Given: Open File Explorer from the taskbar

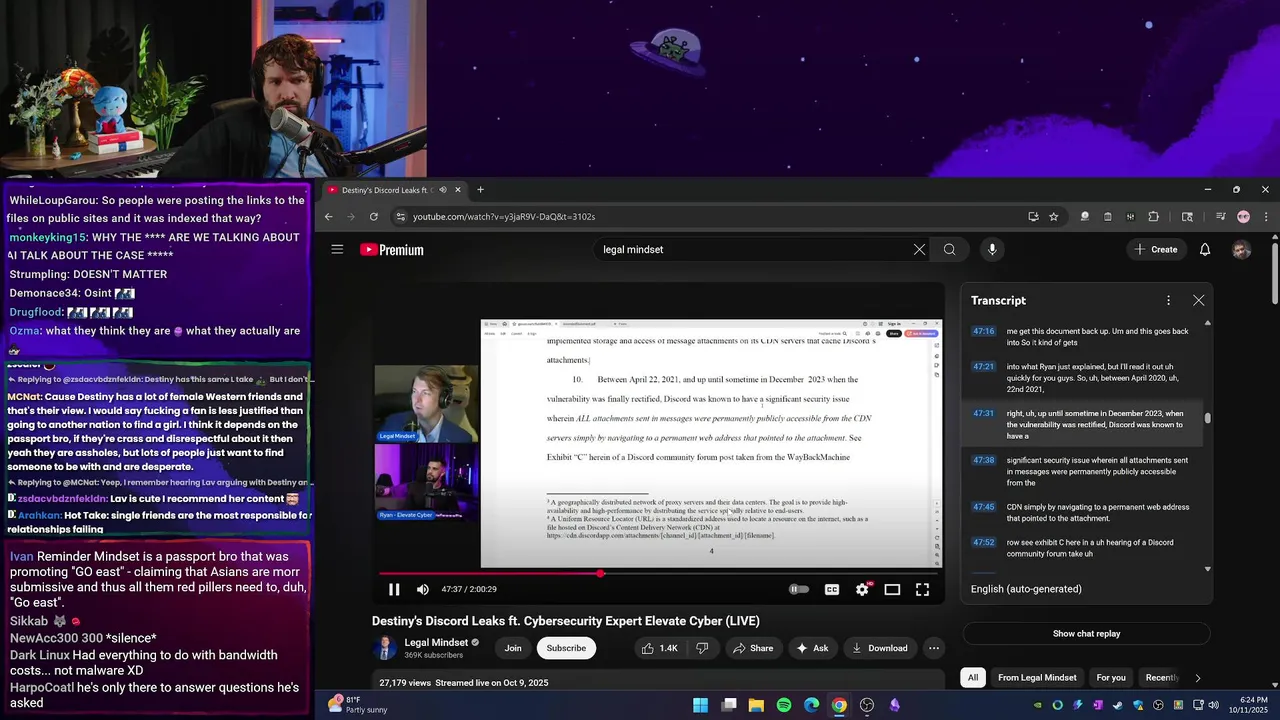Looking at the screenshot, I should tap(756, 705).
